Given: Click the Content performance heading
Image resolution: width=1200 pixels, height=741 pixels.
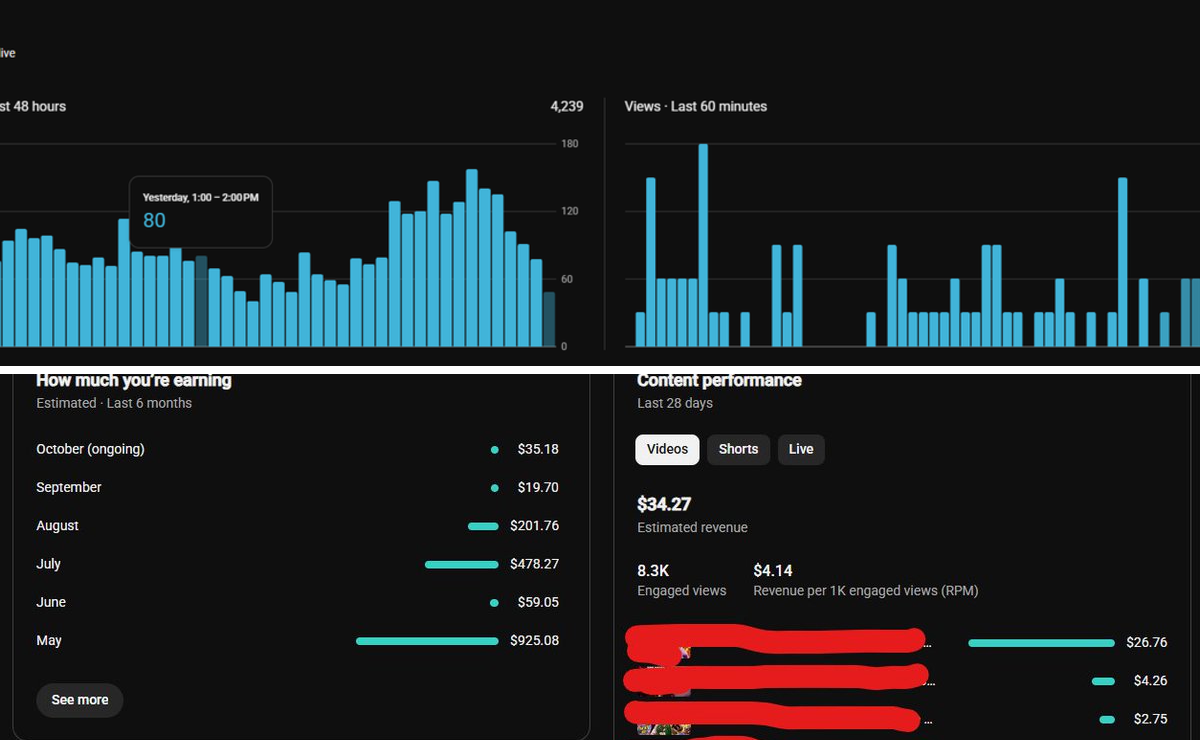Looking at the screenshot, I should click(x=719, y=380).
